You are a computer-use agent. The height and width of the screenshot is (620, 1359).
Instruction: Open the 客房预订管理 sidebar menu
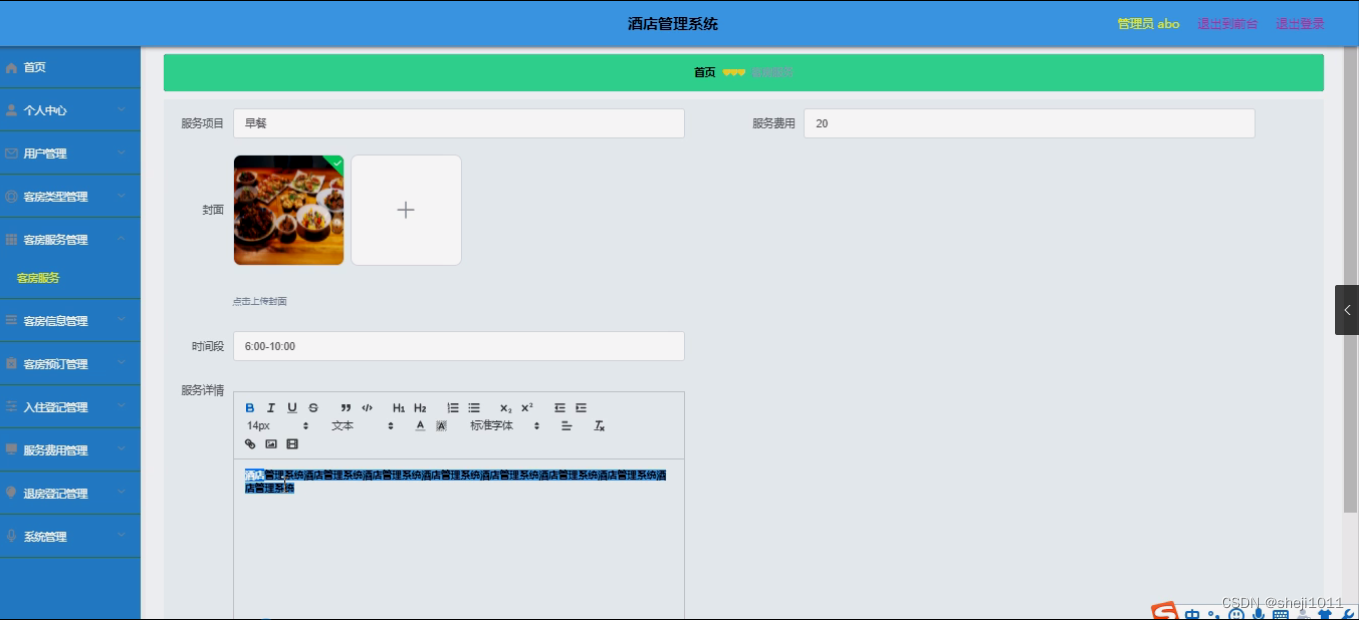tap(70, 363)
